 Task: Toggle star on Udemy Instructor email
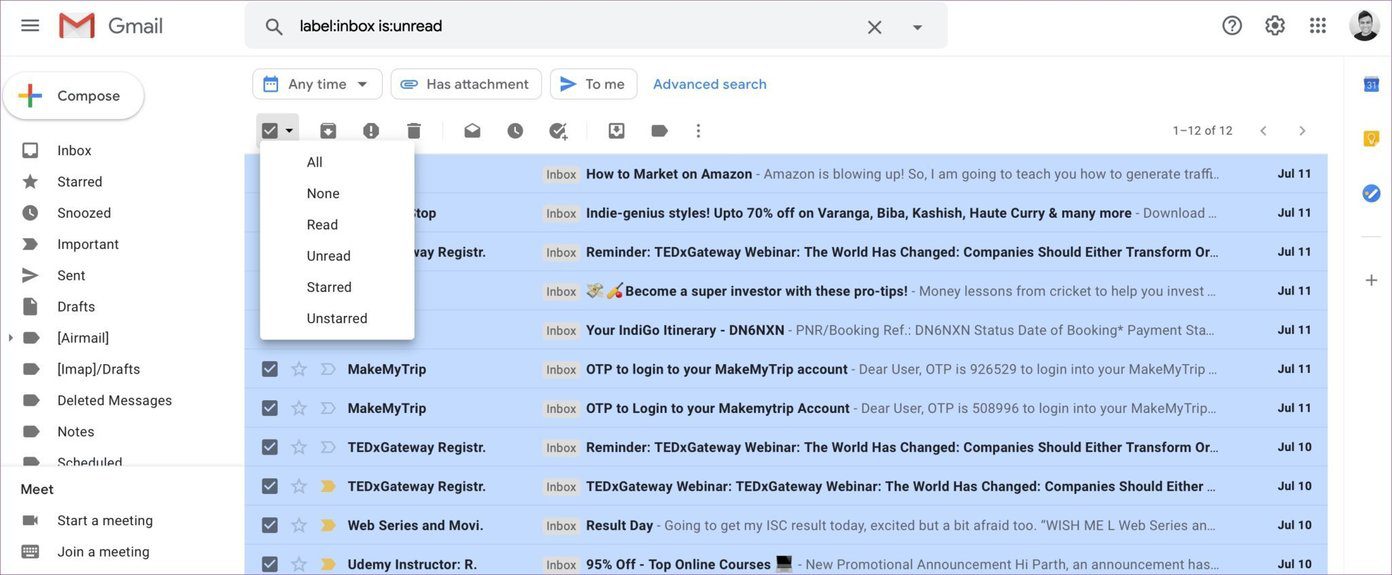pyautogui.click(x=298, y=564)
